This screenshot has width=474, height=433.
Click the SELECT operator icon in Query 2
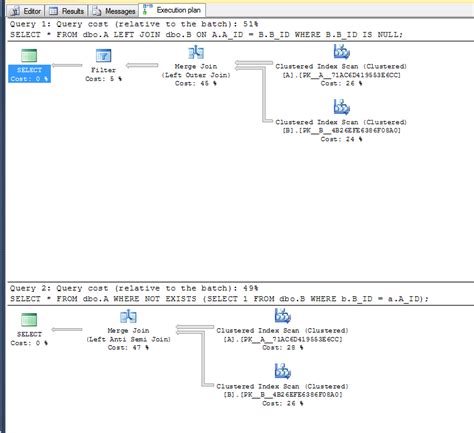pos(29,320)
